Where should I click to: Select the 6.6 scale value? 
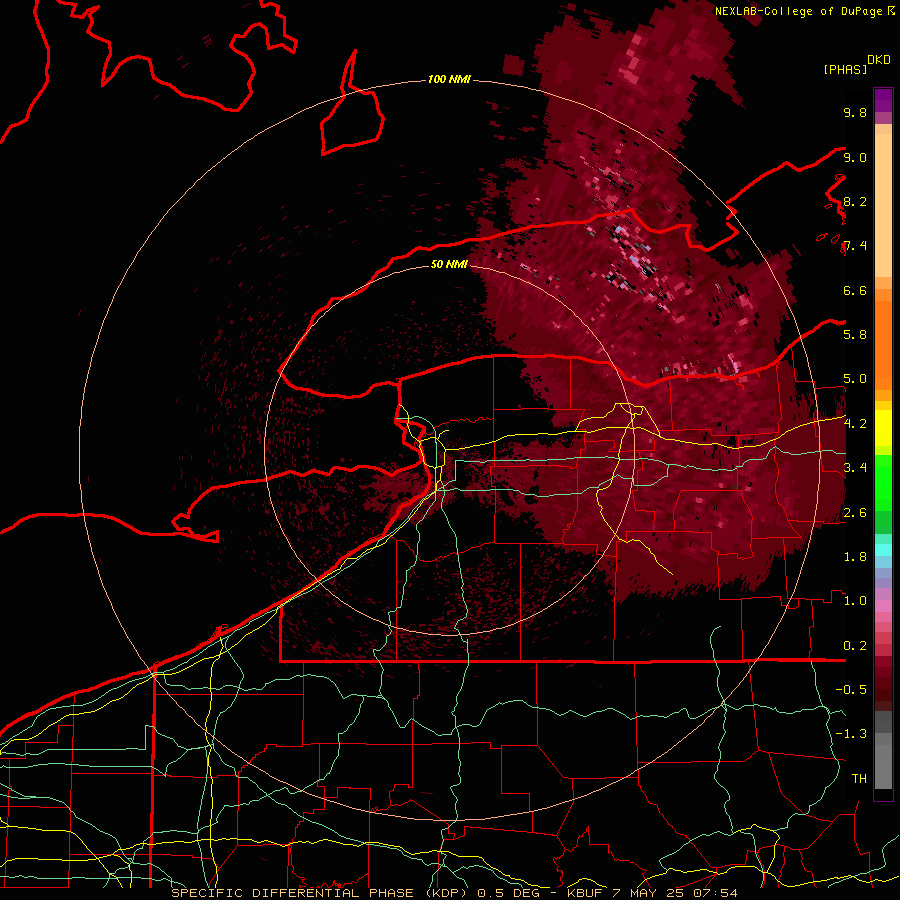click(855, 290)
